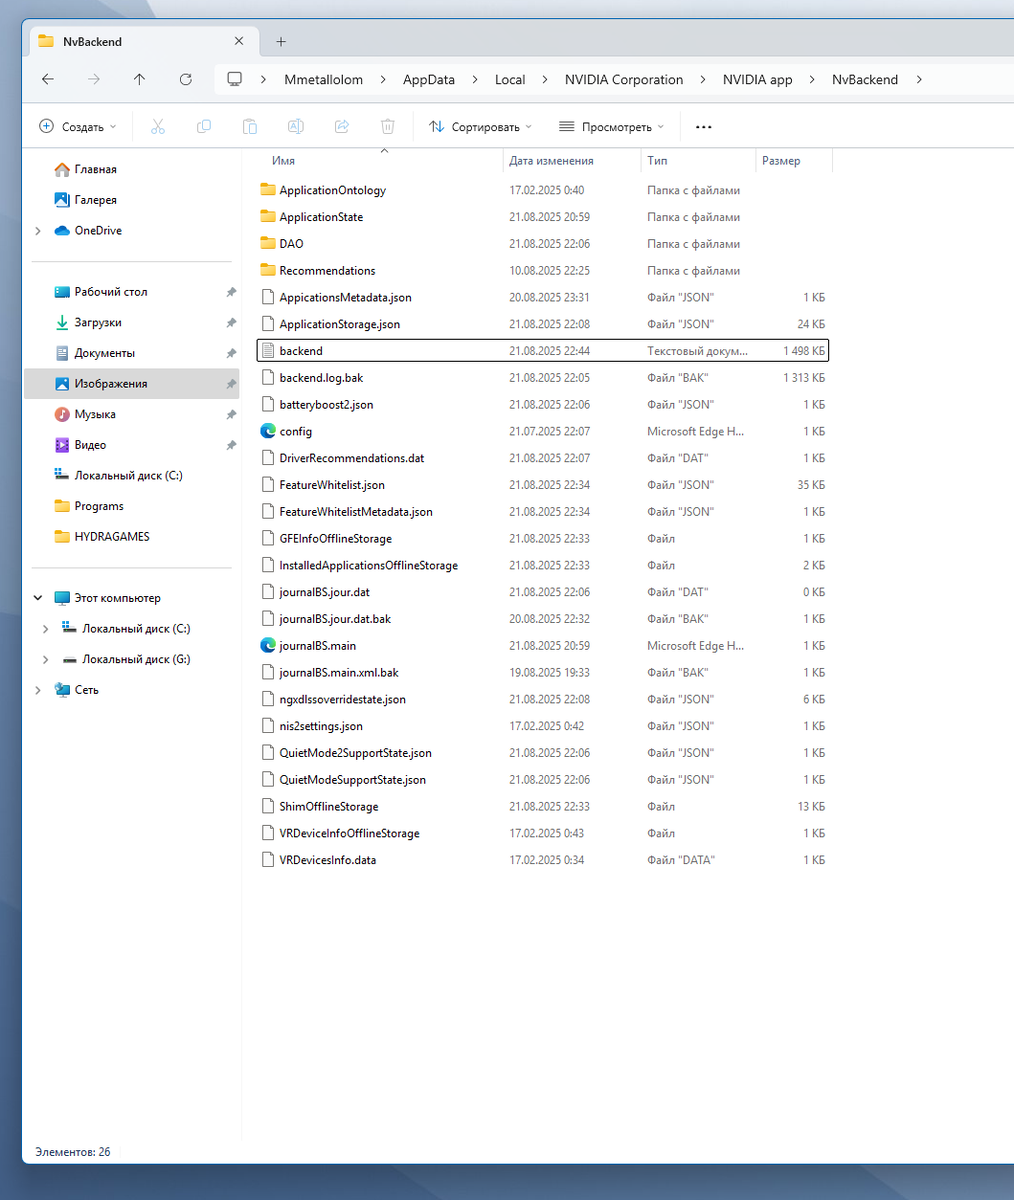Image resolution: width=1014 pixels, height=1200 pixels.
Task: Click Local in the address breadcrumb
Action: tap(510, 80)
